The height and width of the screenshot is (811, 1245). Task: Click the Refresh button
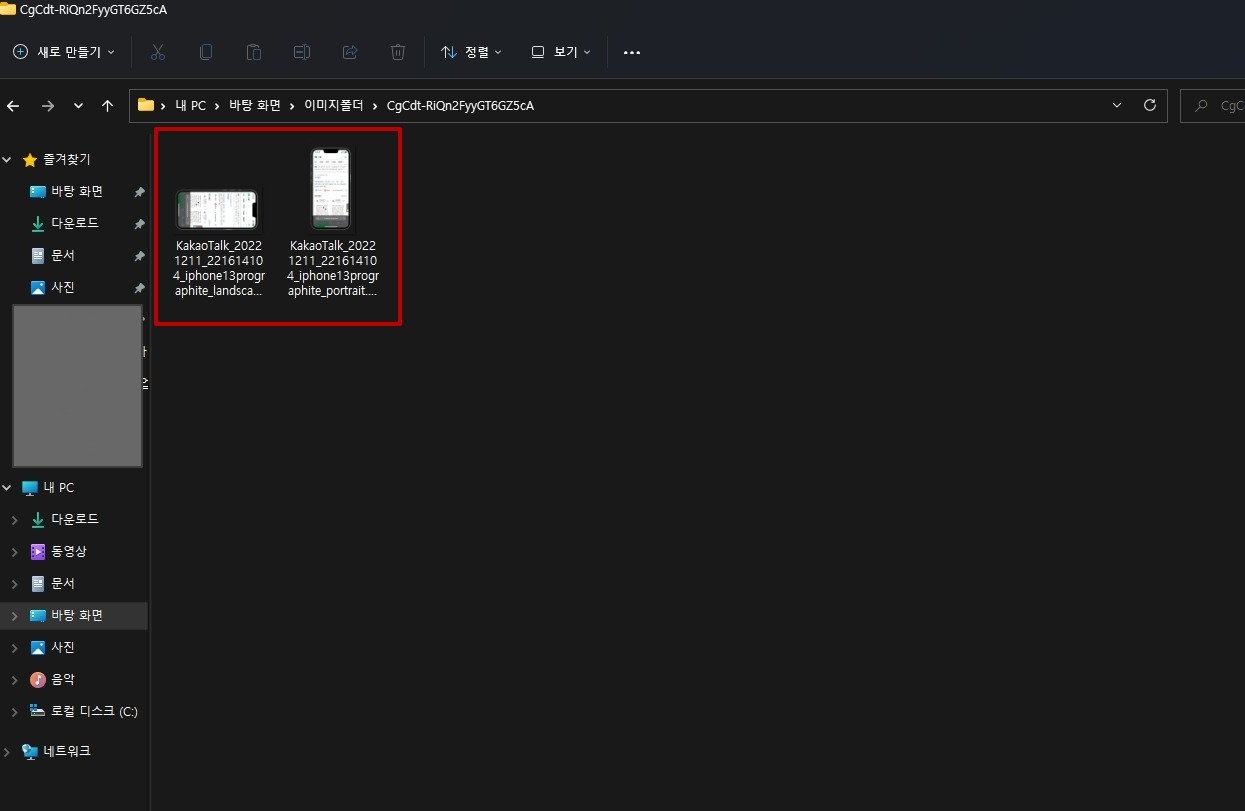click(1149, 105)
